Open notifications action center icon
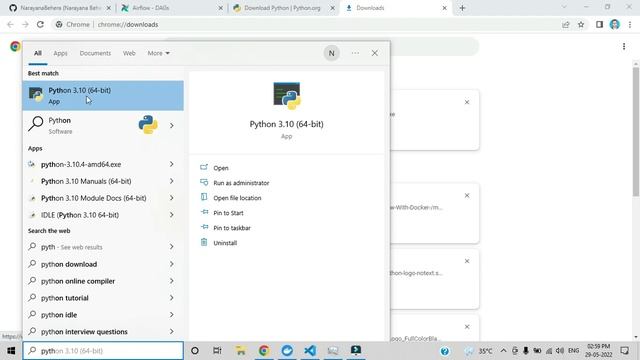Image resolution: width=640 pixels, height=360 pixels. tap(624, 351)
